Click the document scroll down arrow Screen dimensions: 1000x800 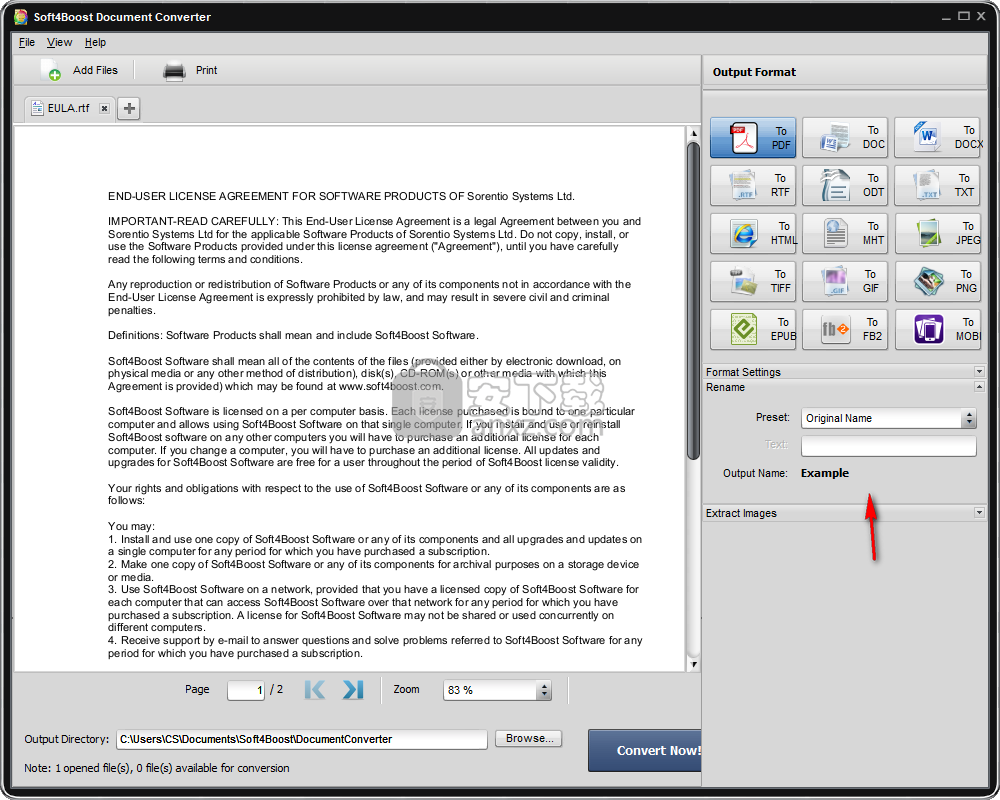(x=693, y=665)
